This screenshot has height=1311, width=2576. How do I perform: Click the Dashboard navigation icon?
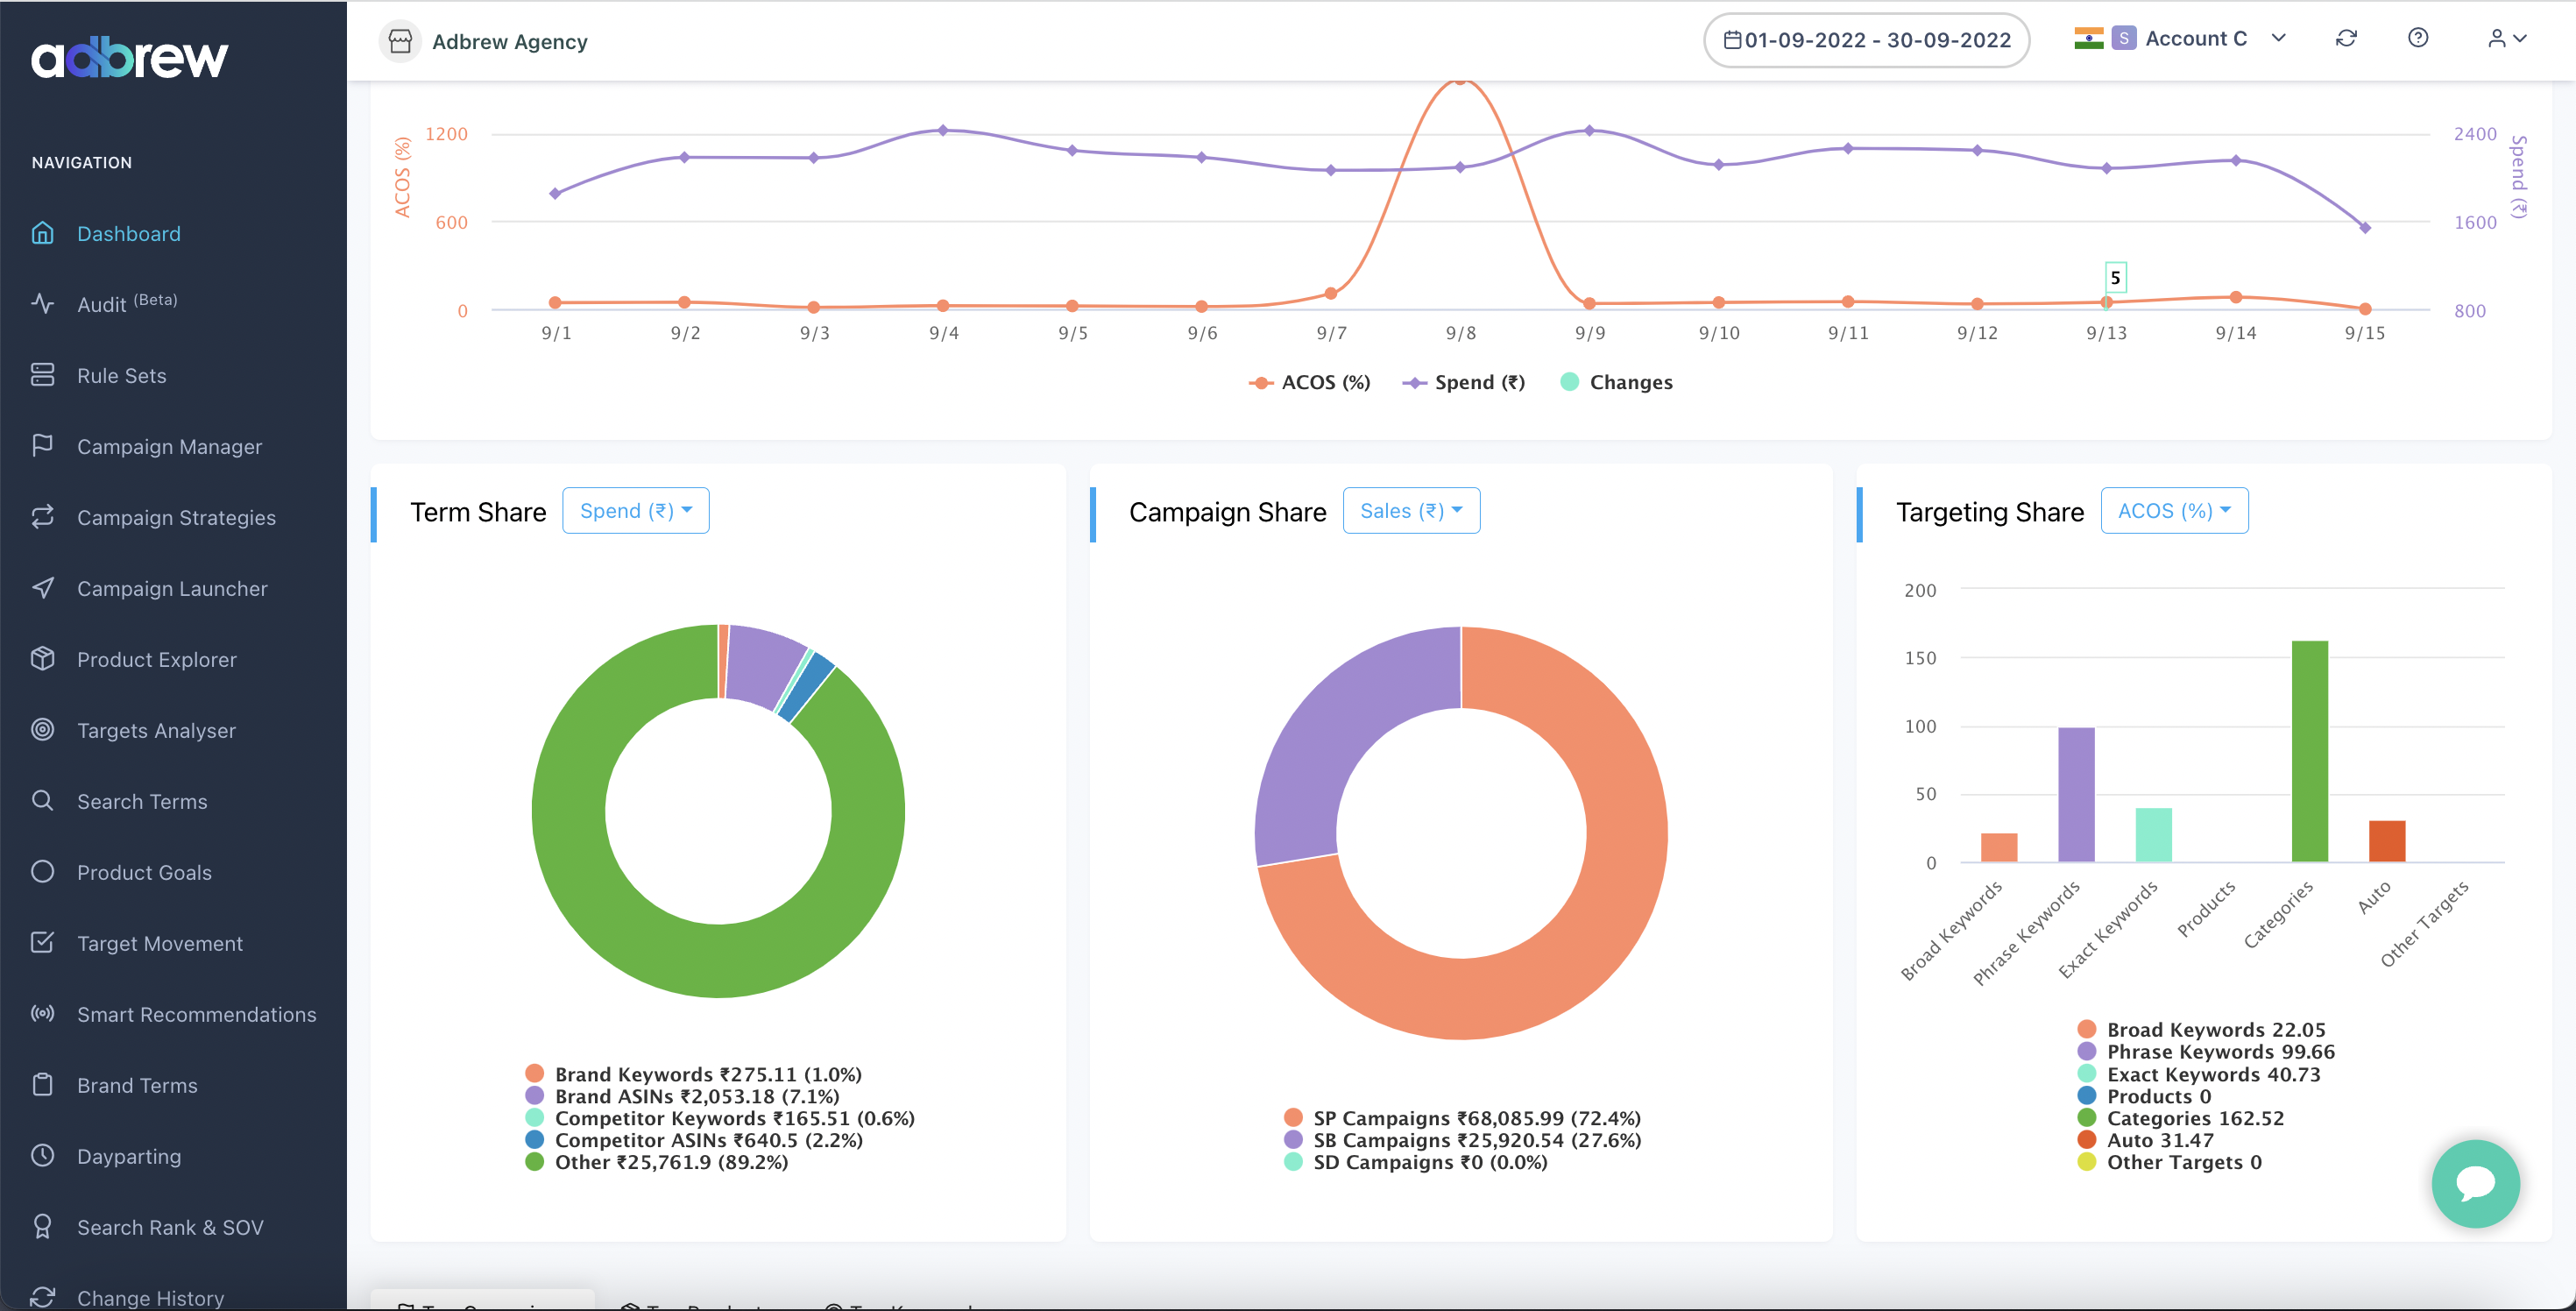(x=46, y=232)
